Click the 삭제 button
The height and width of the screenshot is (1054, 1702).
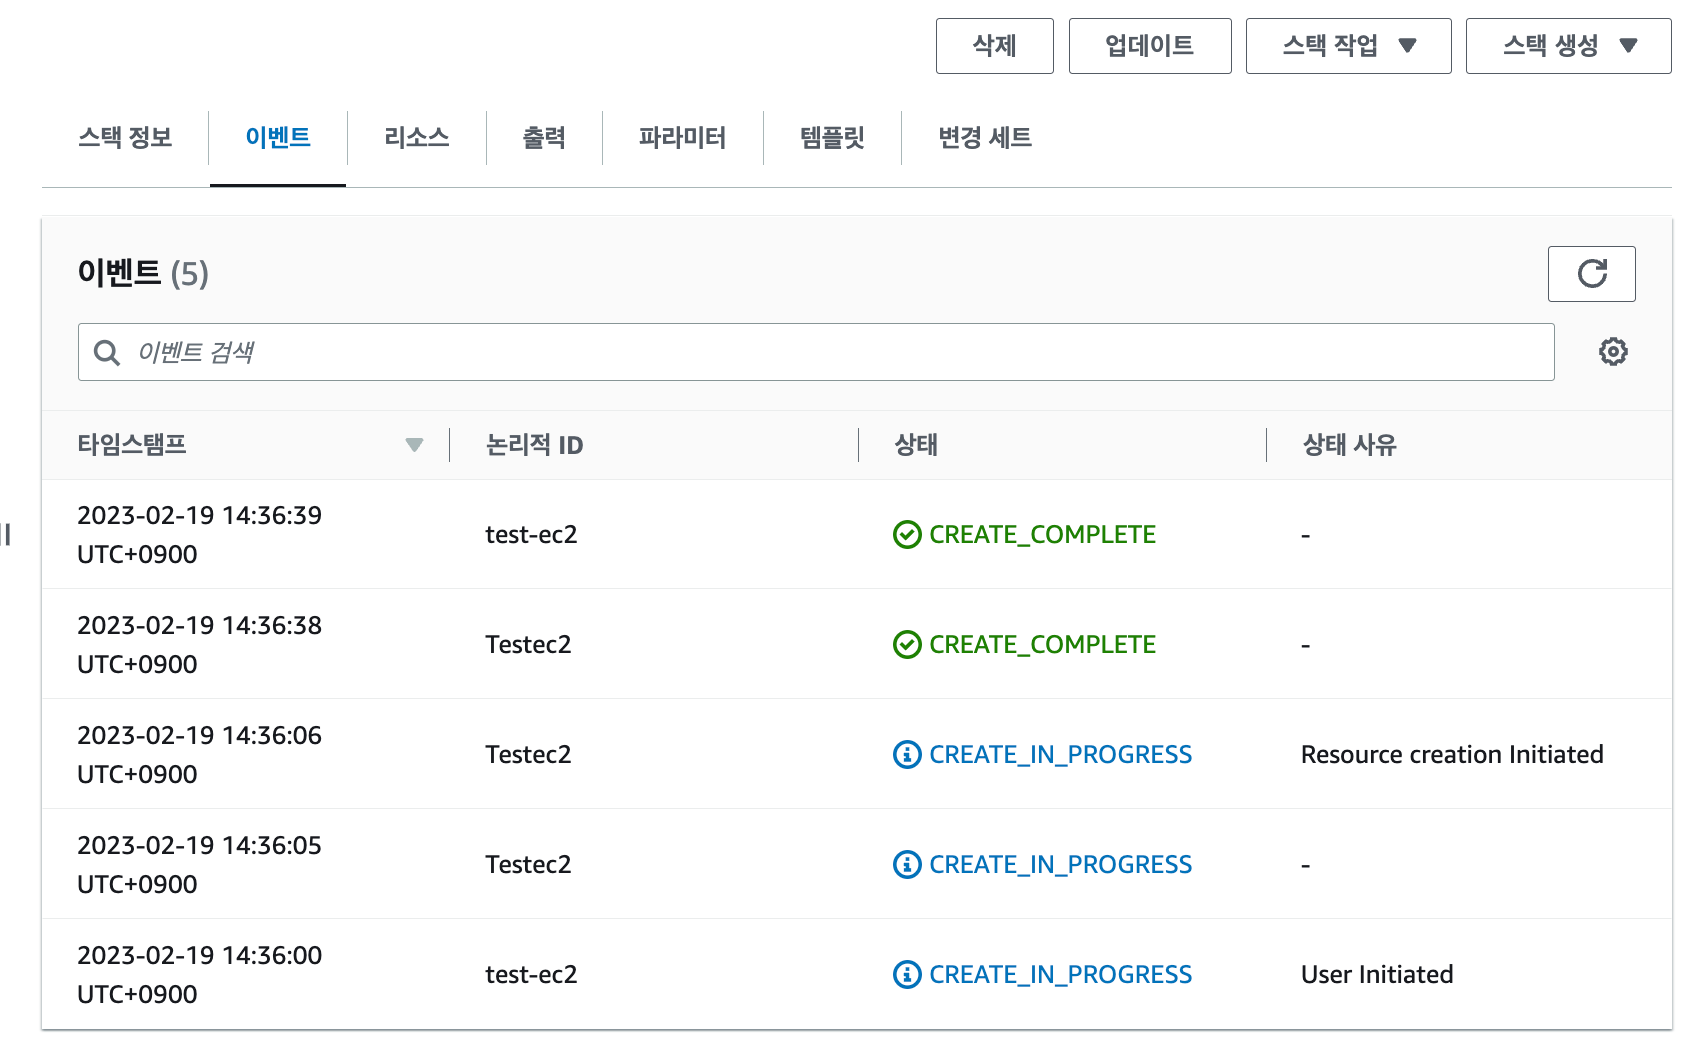coord(994,45)
